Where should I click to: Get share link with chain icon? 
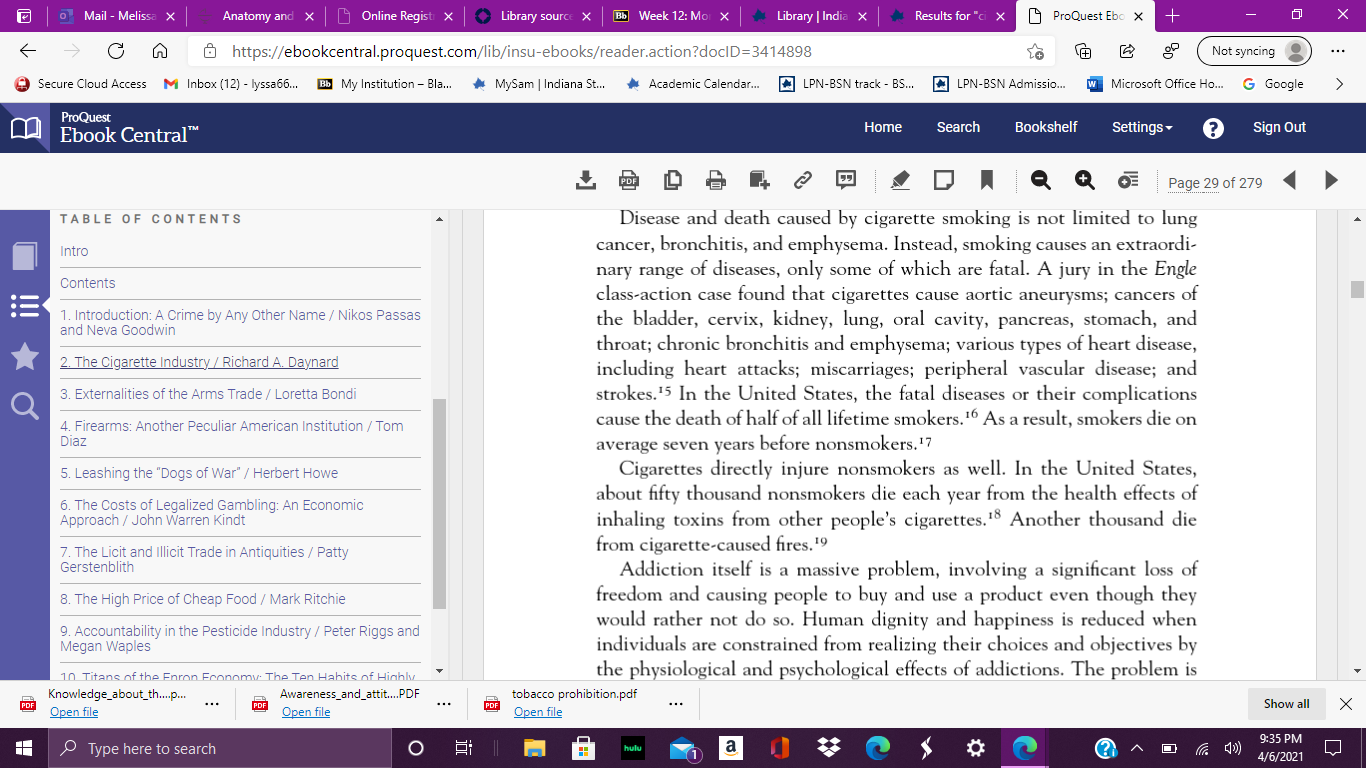802,180
